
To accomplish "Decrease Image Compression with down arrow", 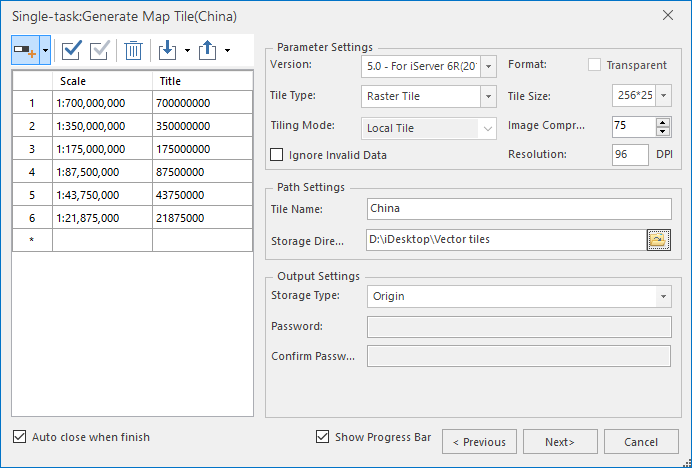I will (x=662, y=132).
